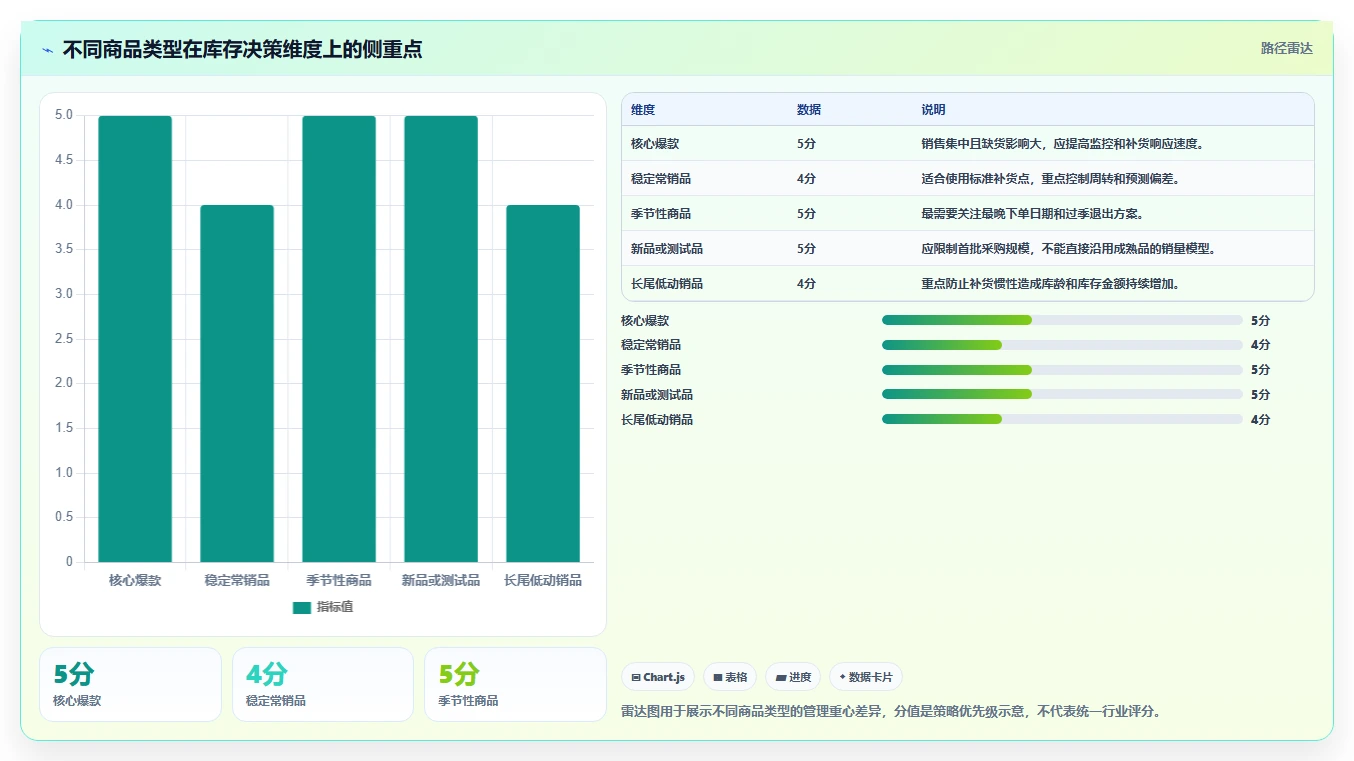Click the 长尾低动销品 bar in chart
Image resolution: width=1354 pixels, height=761 pixels.
click(x=543, y=384)
